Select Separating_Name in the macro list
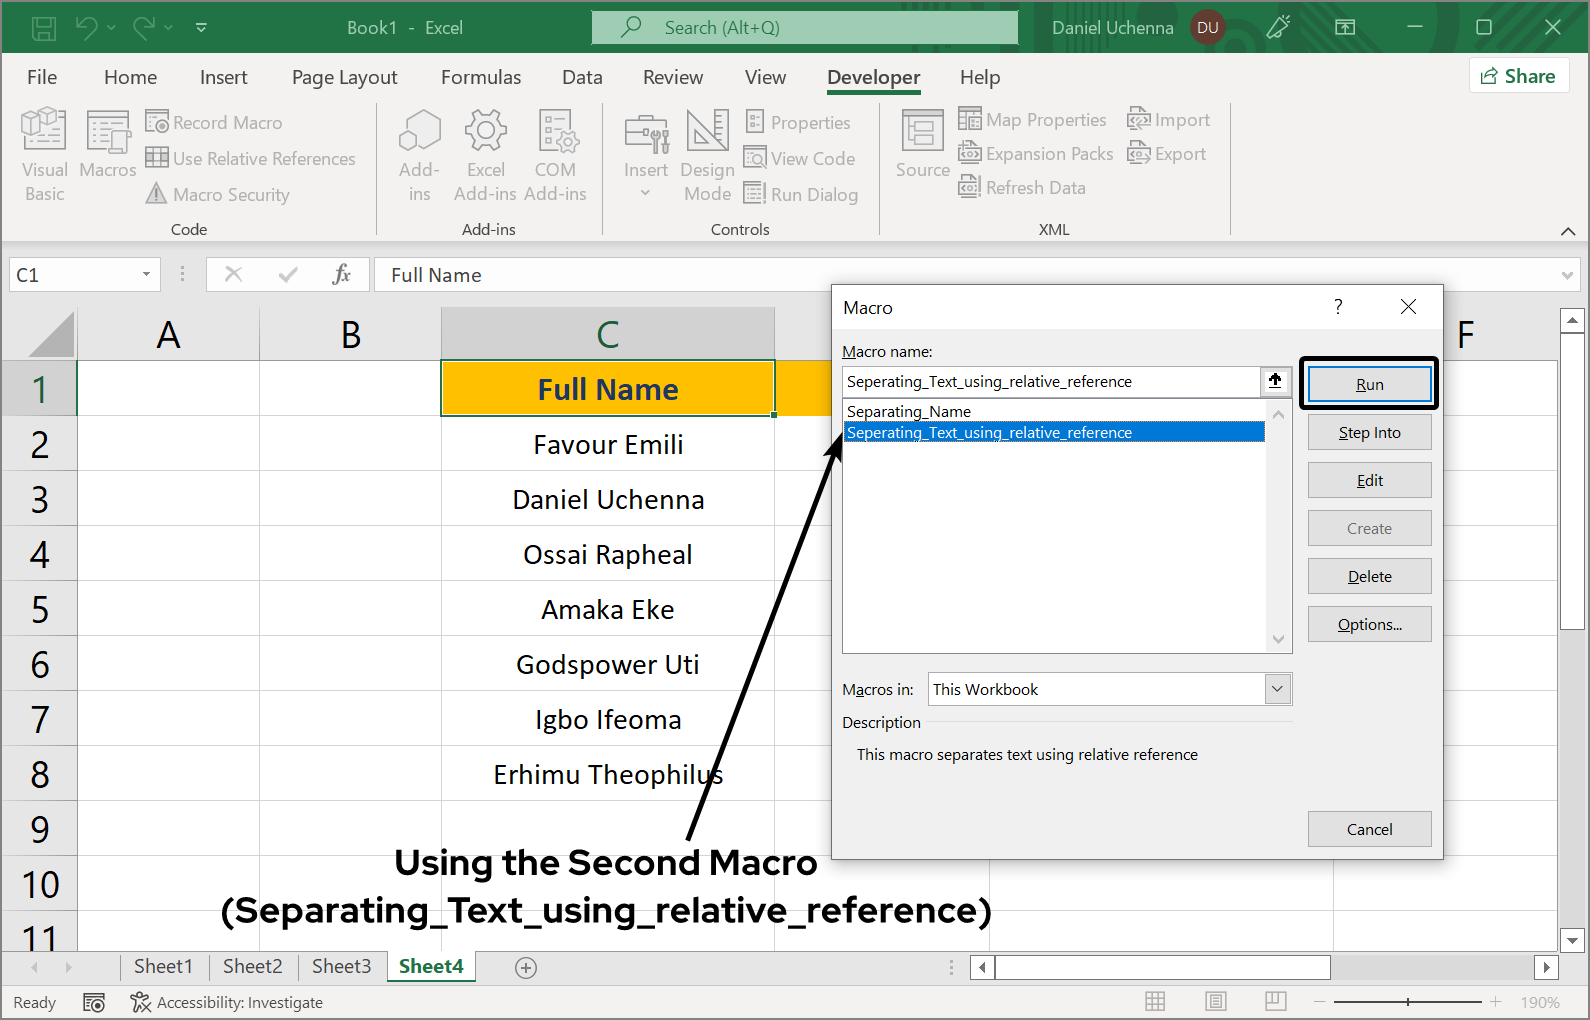The image size is (1590, 1020). (x=909, y=412)
